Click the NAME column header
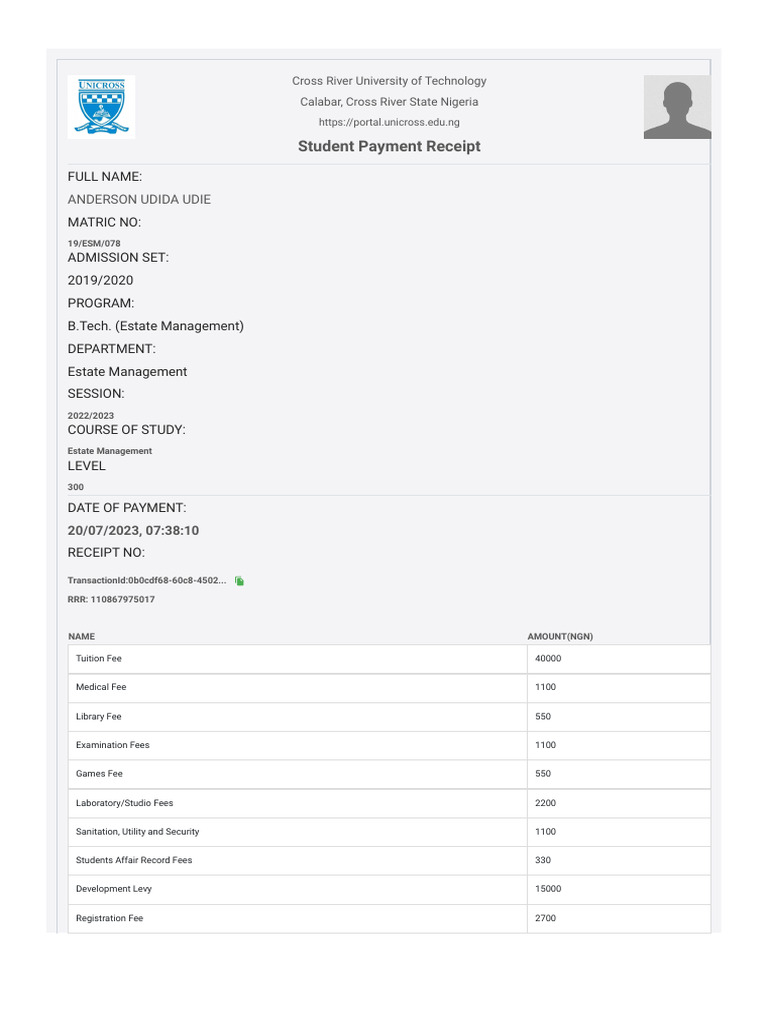The image size is (768, 1024). (82, 637)
